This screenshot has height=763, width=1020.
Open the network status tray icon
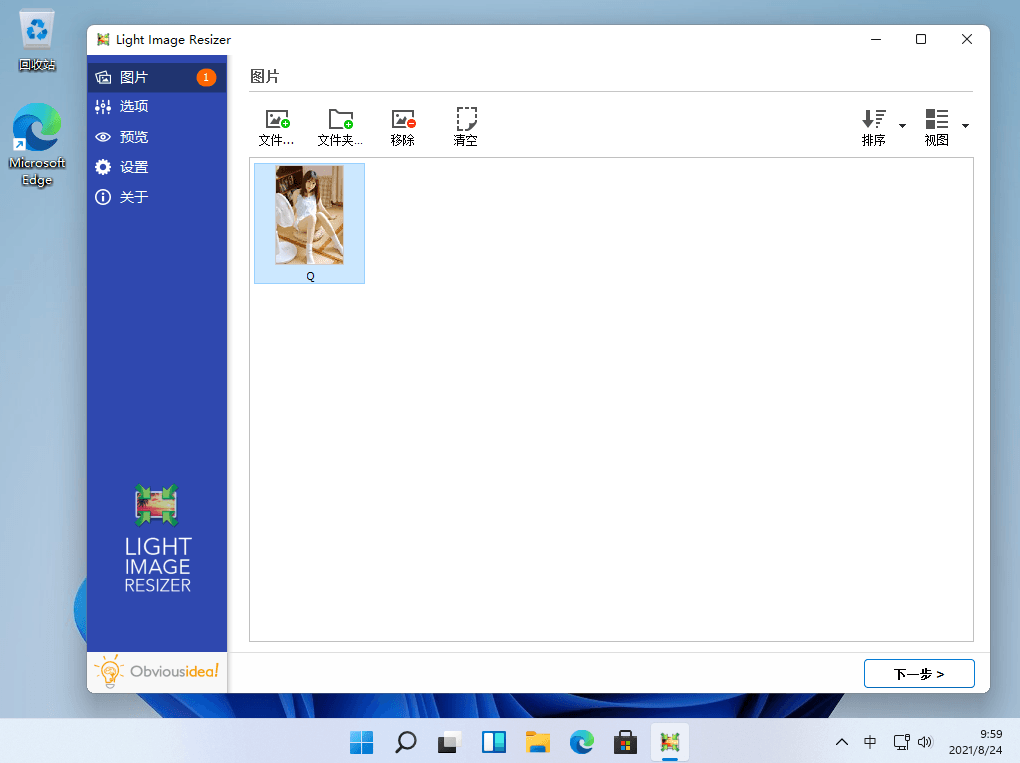902,742
